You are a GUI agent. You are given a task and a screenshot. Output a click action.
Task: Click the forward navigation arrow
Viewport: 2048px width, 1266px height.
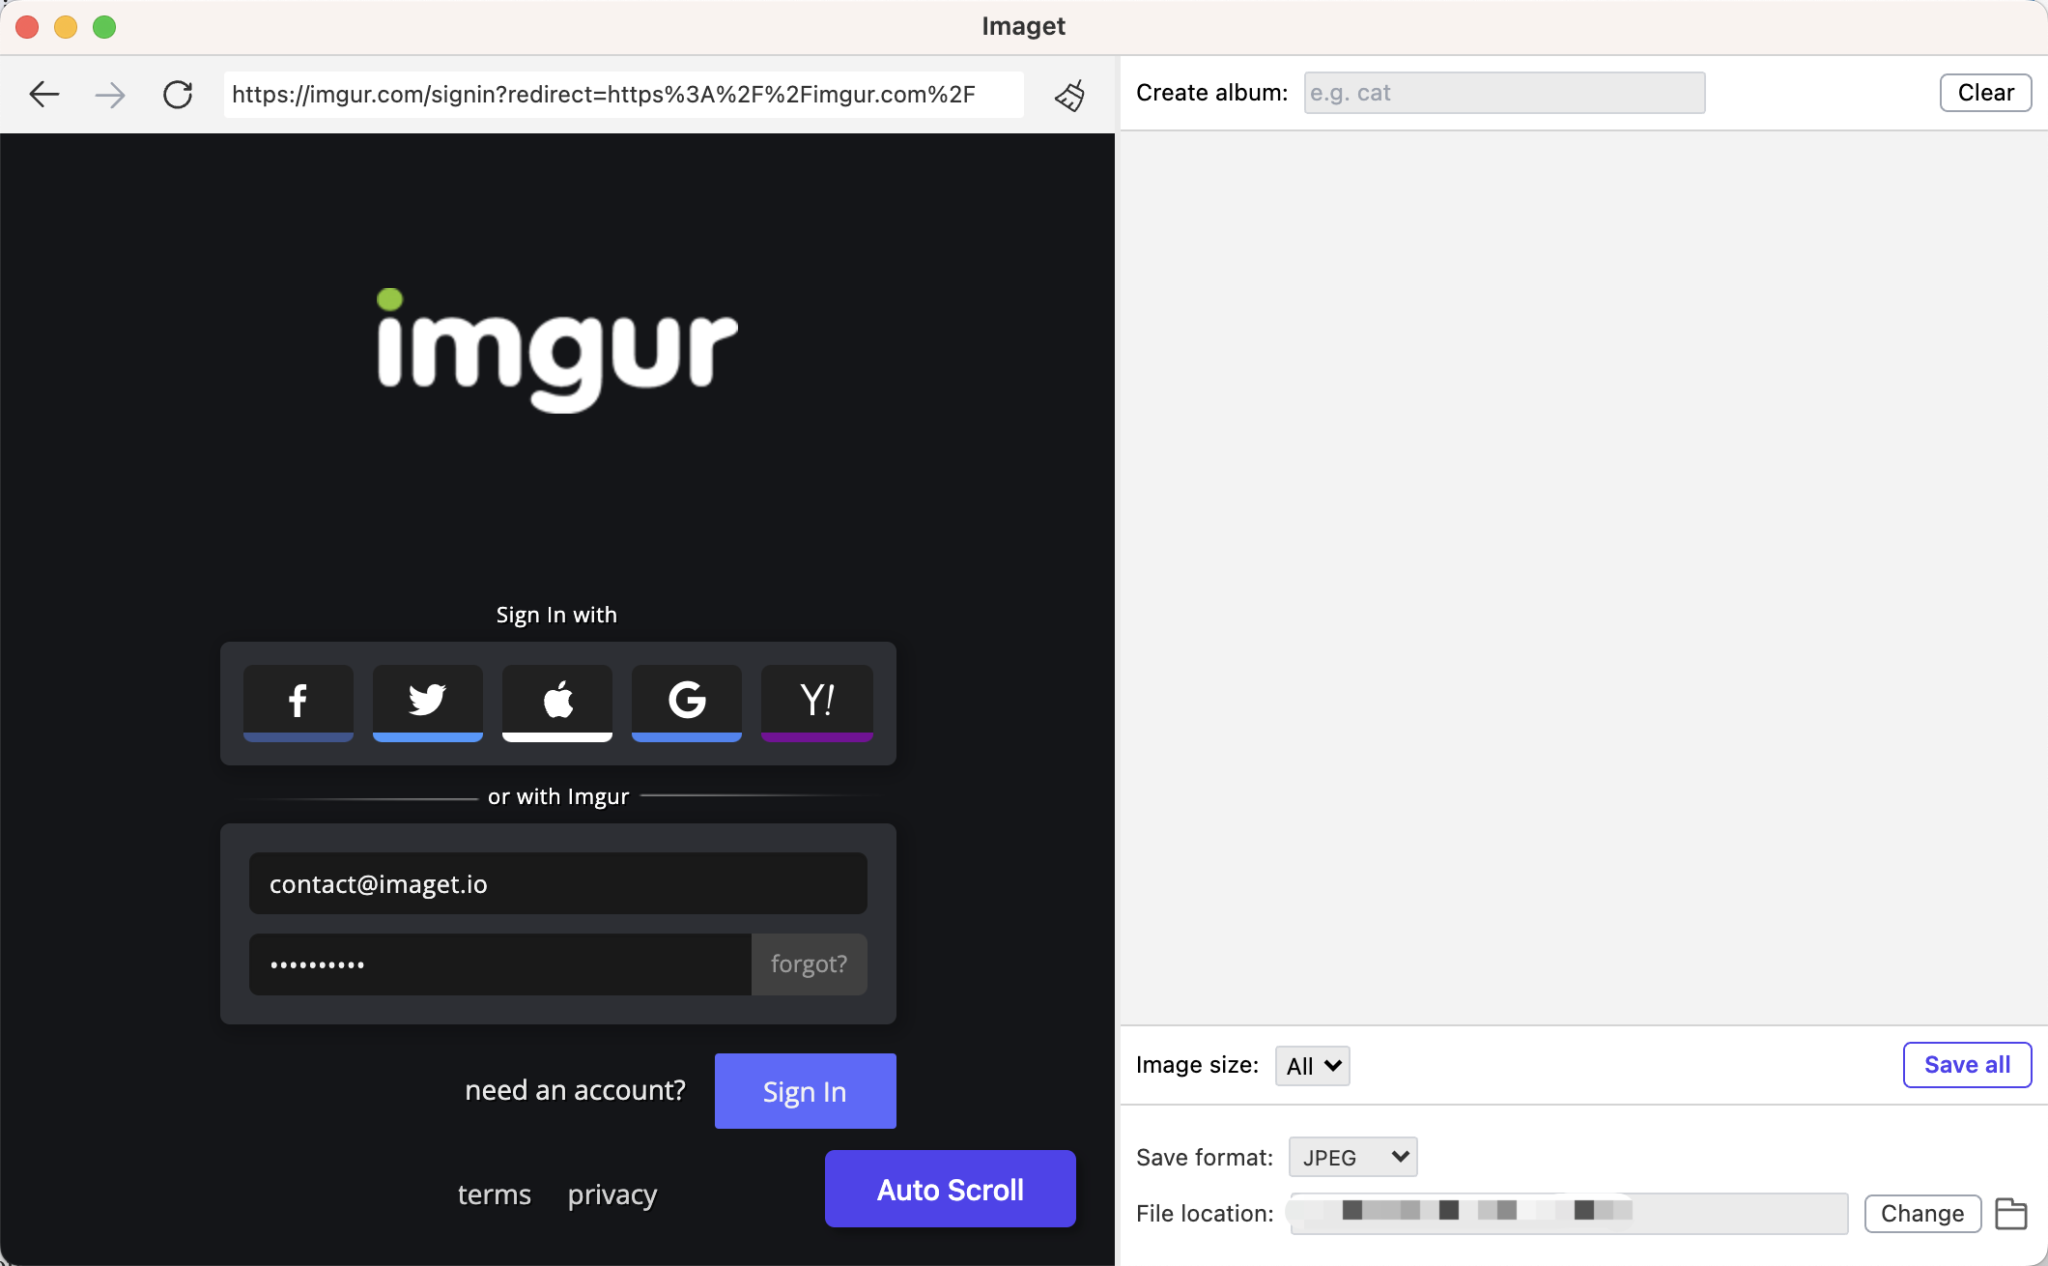click(x=110, y=95)
